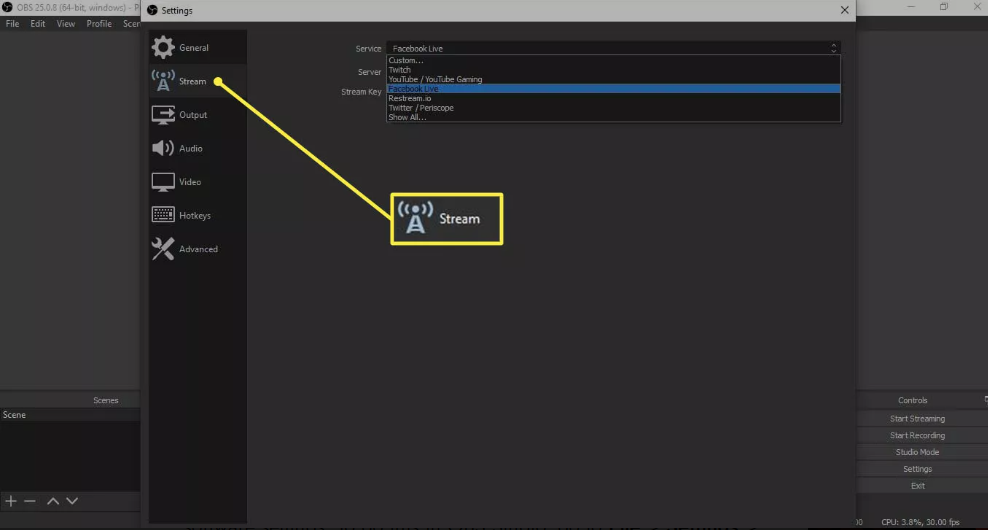Add a new scene with plus icon
This screenshot has height=530, width=988.
[x=11, y=501]
